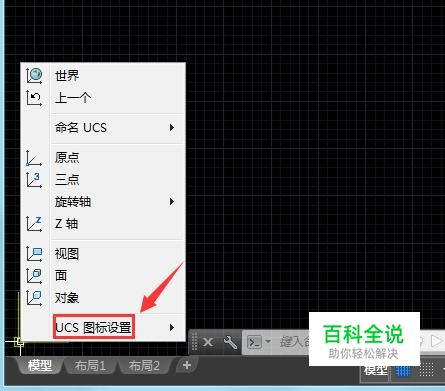Click the status bar 模型 button
Screen dimensions: 445x391
tap(376, 370)
